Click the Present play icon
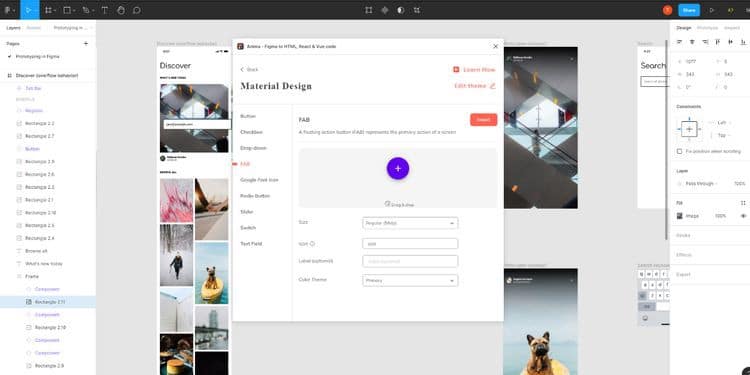This screenshot has height=375, width=750. 712,10
